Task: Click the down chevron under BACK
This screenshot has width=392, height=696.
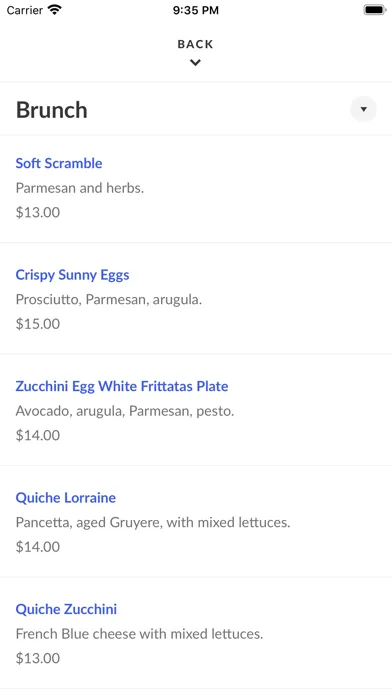Action: 195,63
